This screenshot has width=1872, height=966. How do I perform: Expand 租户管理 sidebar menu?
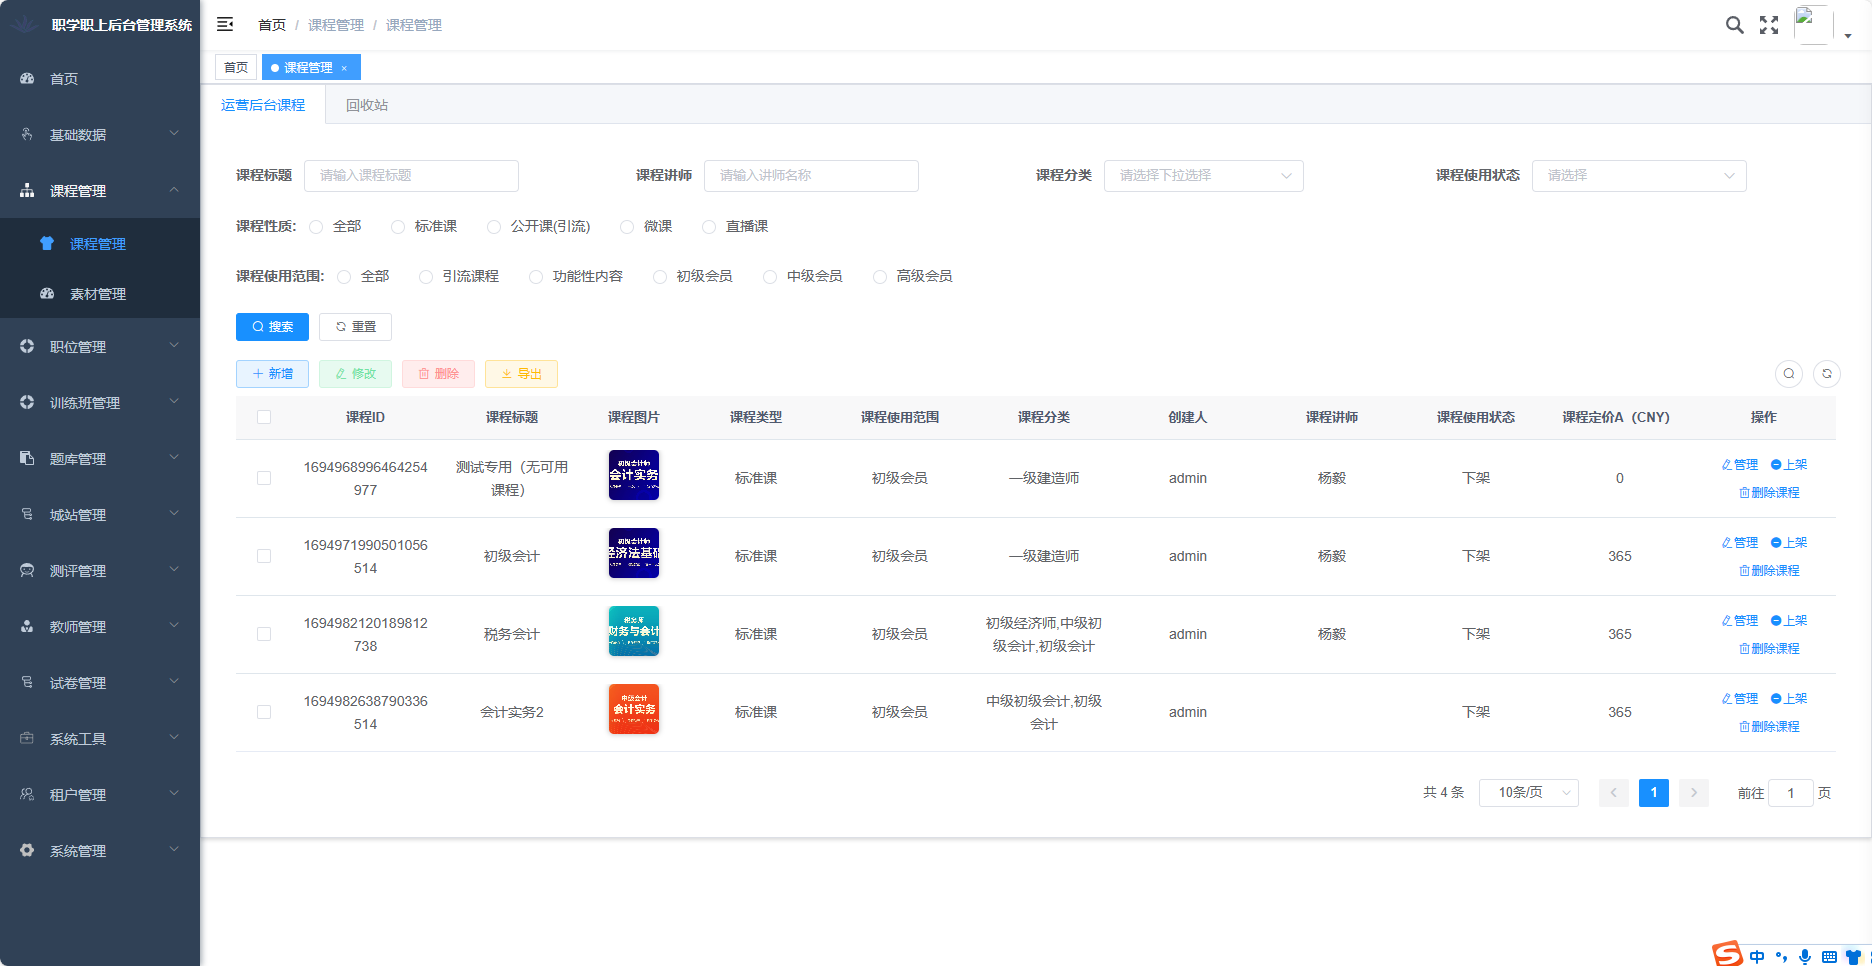100,794
